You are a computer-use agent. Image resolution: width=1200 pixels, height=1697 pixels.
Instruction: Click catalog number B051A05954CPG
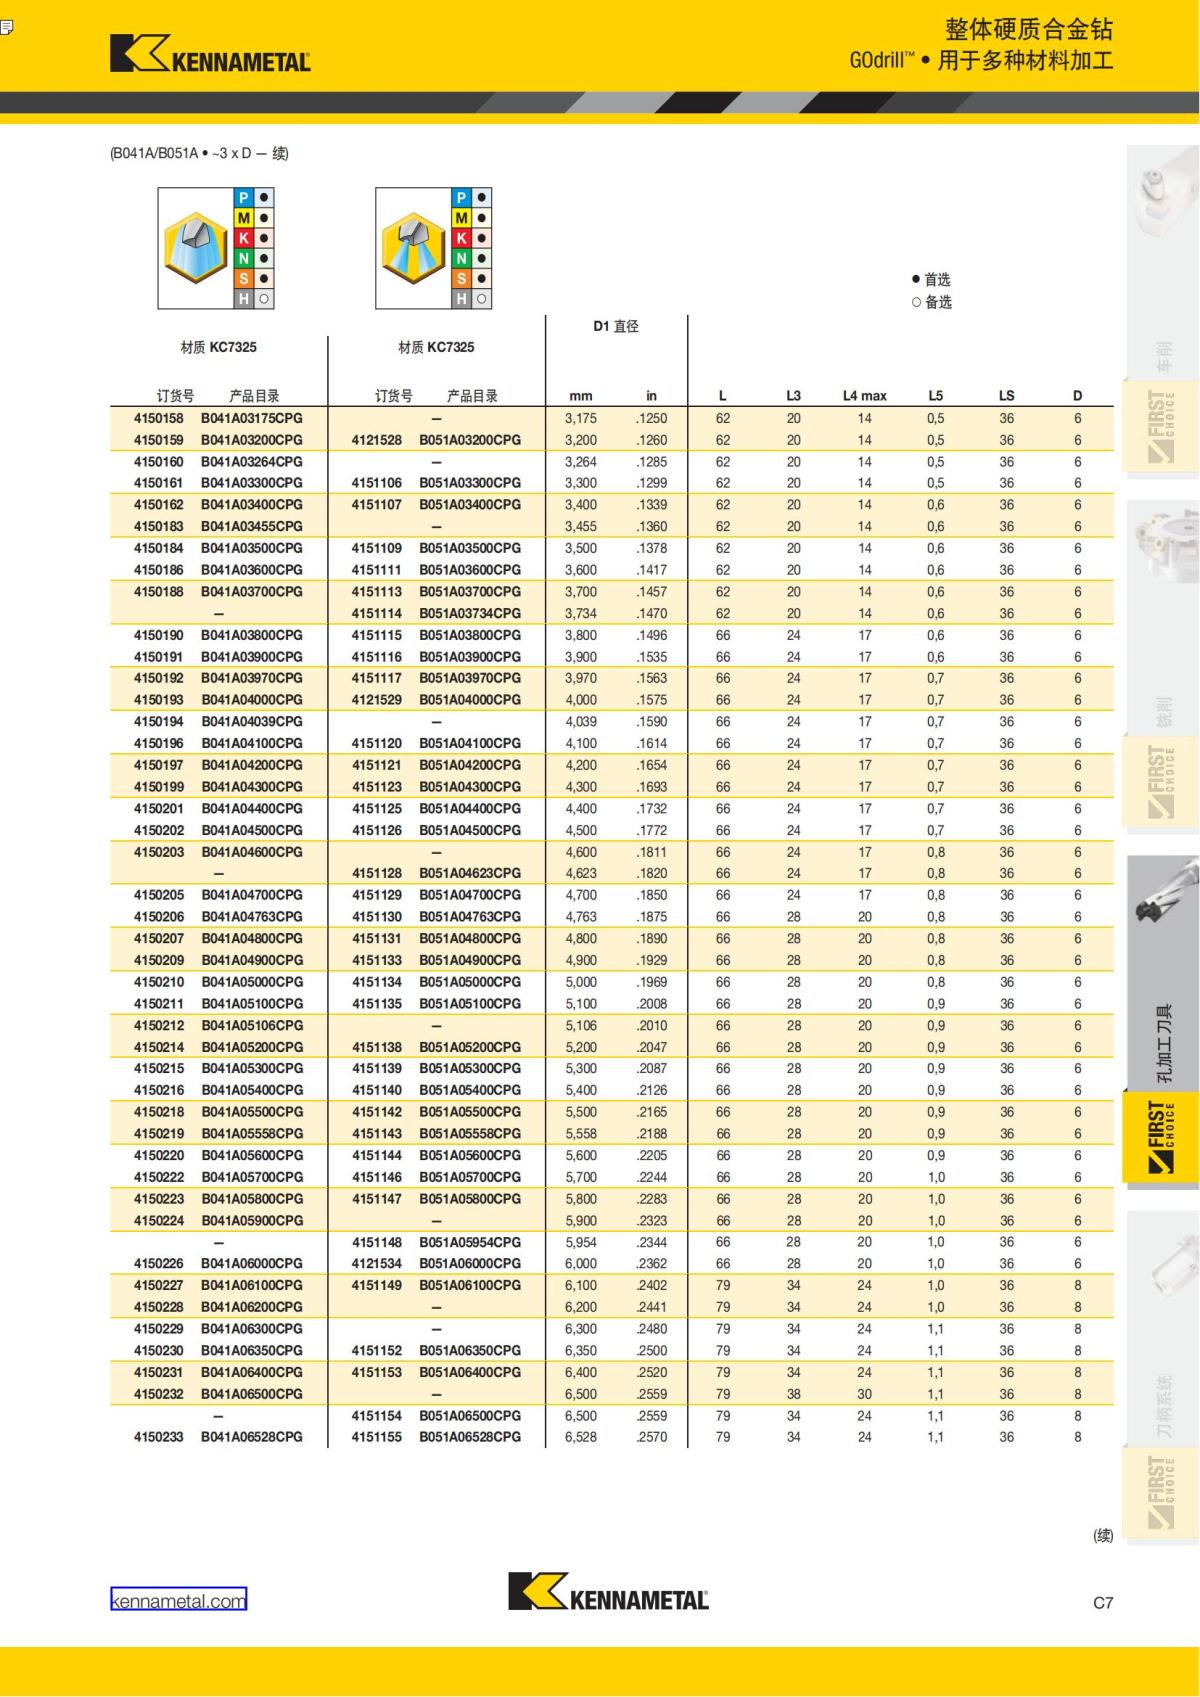point(470,1242)
